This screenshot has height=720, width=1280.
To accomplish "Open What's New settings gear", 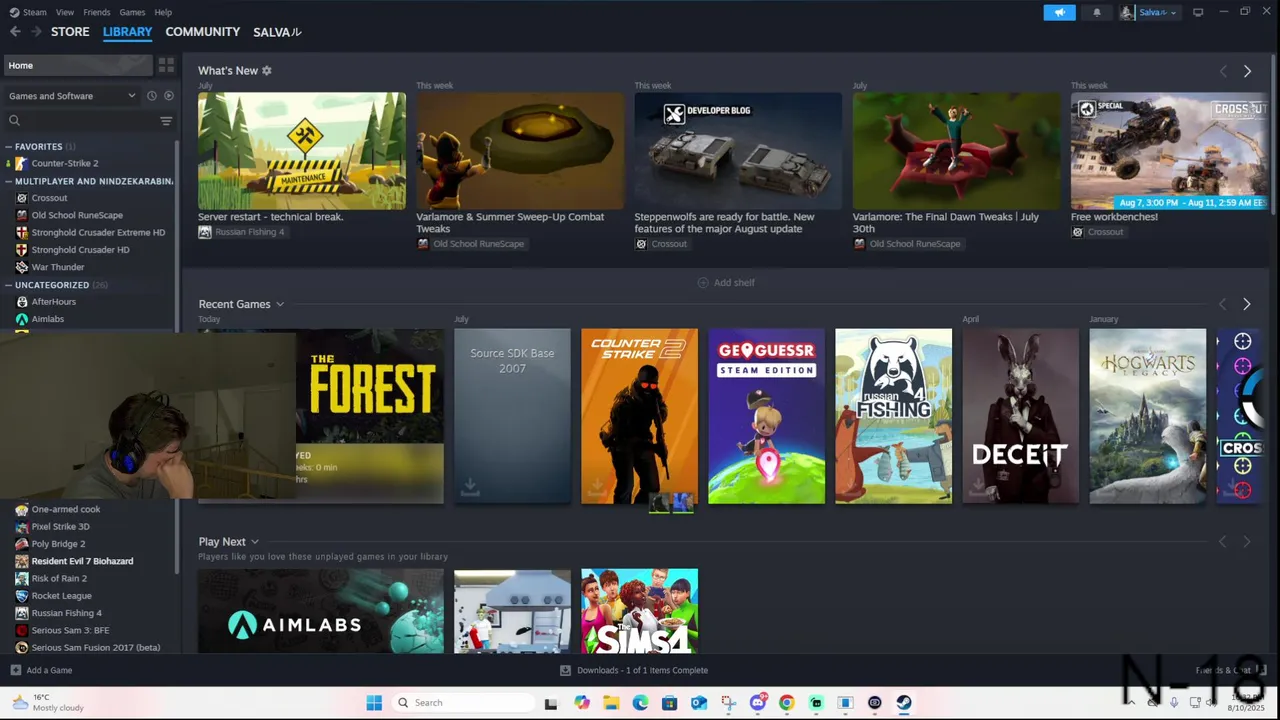I will (x=267, y=71).
